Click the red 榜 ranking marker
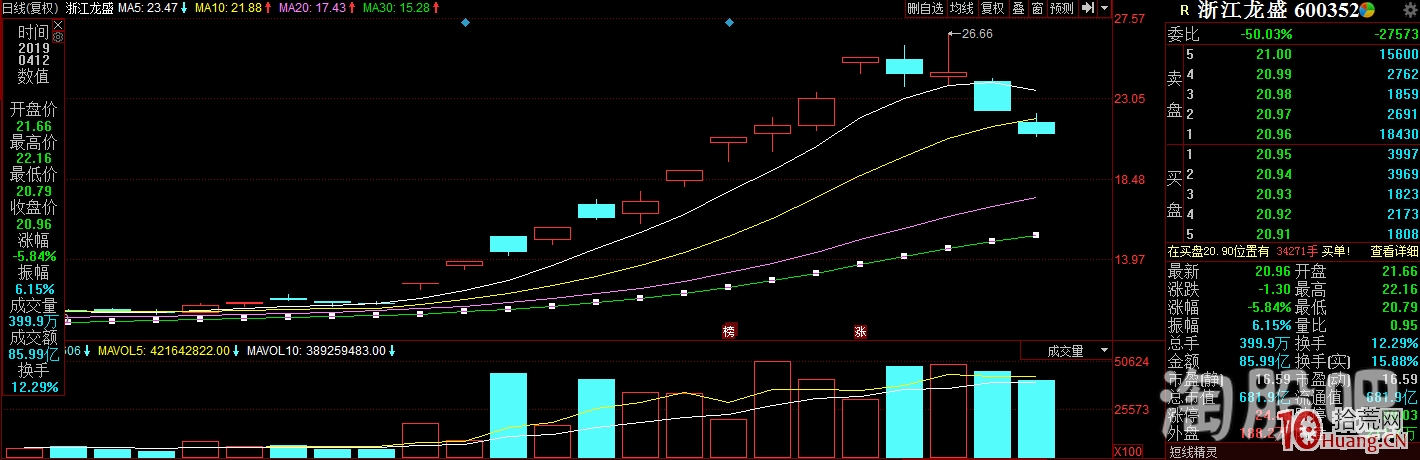Viewport: 1420px width, 460px height. click(x=730, y=331)
